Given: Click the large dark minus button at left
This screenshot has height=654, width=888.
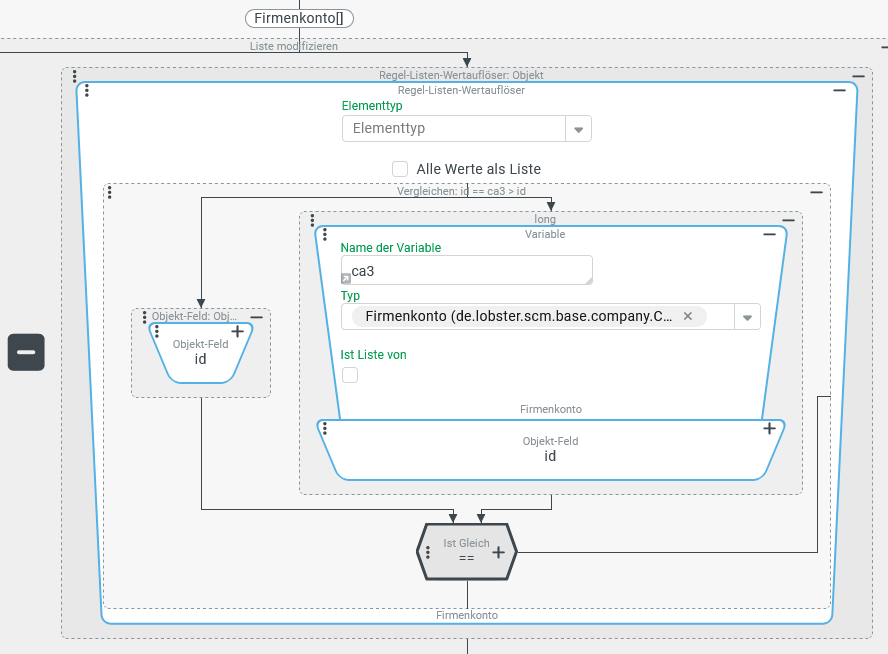Looking at the screenshot, I should tap(26, 352).
